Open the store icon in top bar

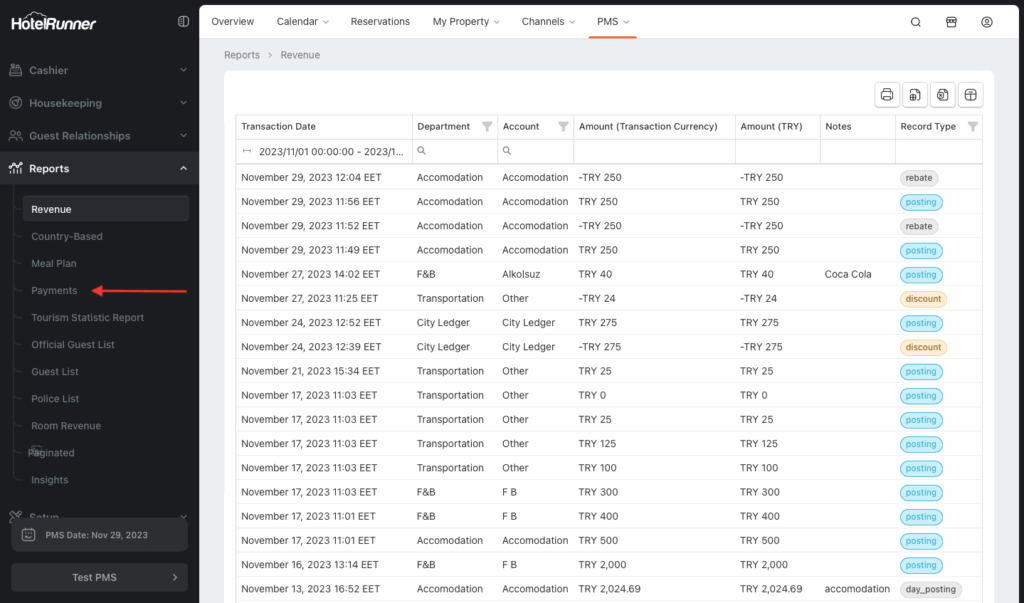tap(951, 22)
